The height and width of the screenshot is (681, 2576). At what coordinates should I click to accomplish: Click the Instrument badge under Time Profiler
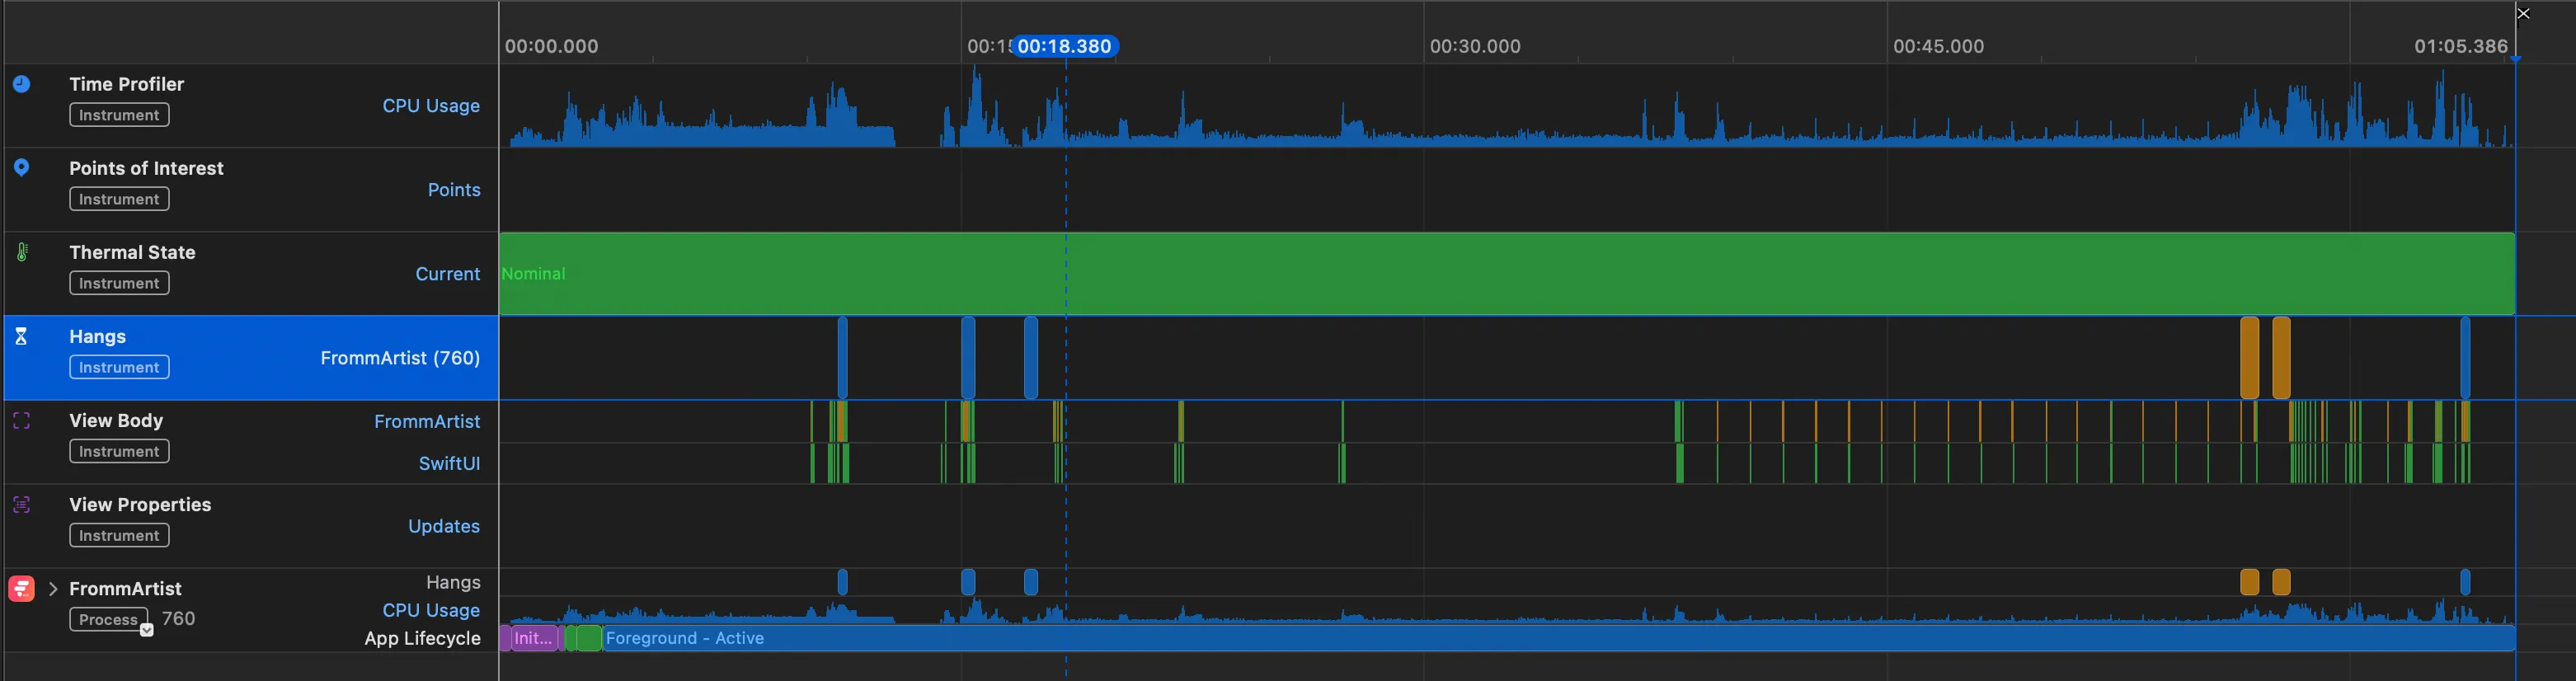pyautogui.click(x=119, y=115)
